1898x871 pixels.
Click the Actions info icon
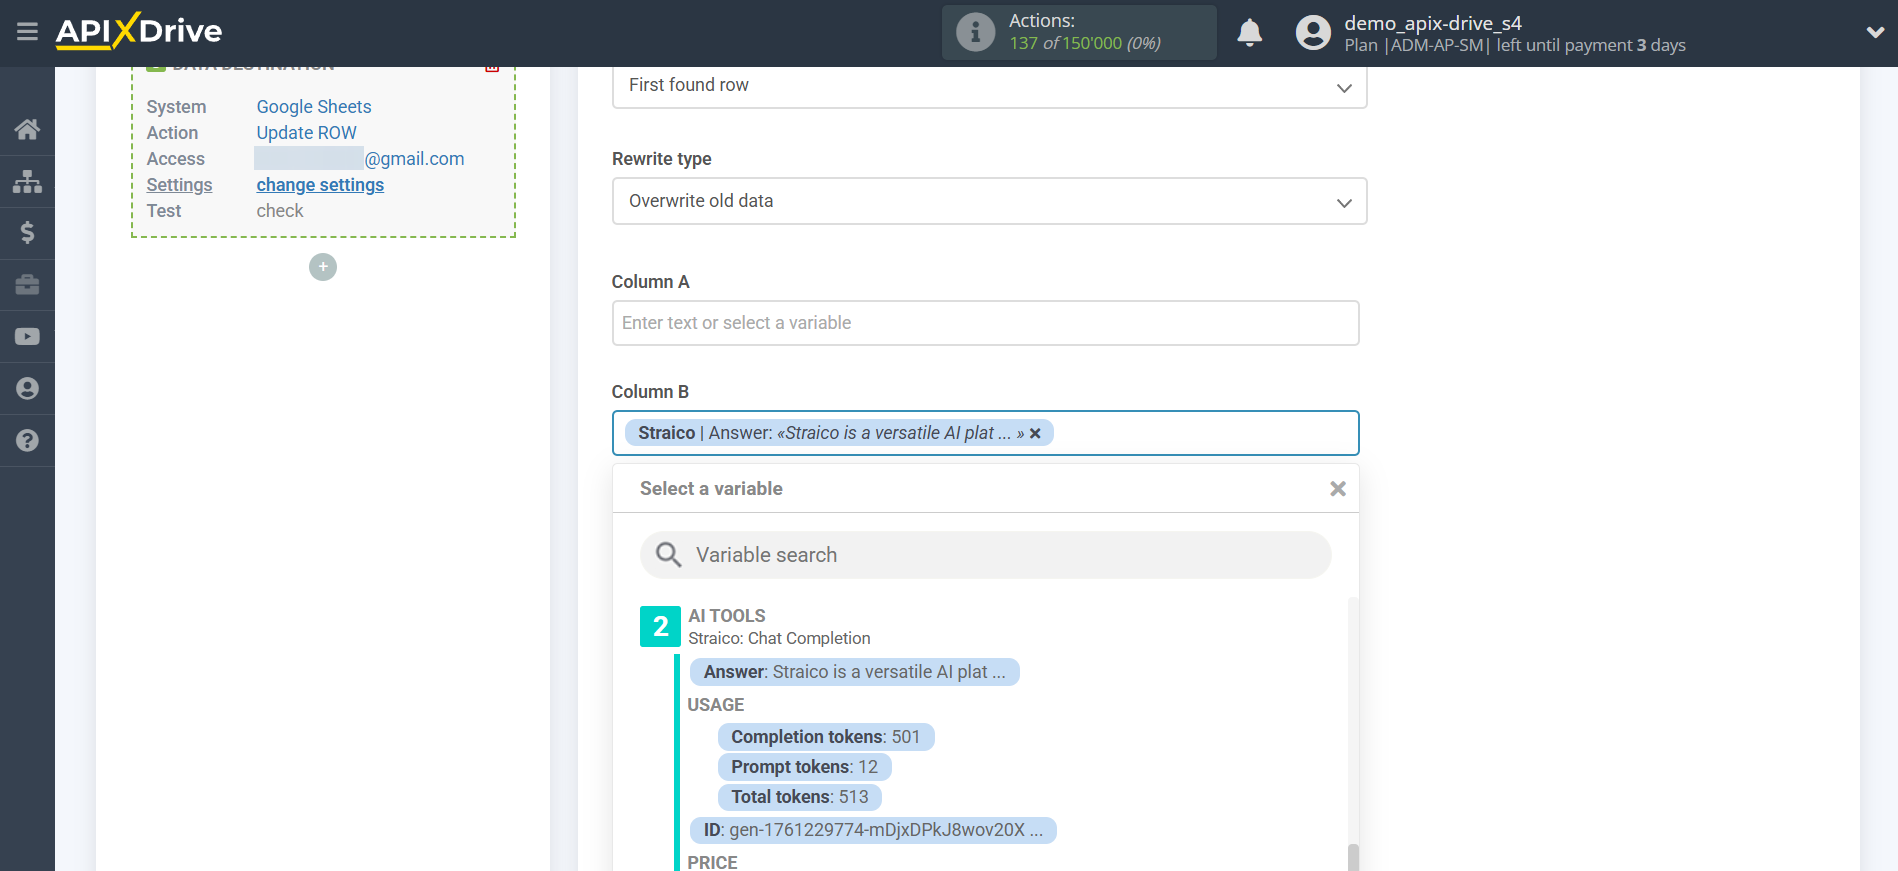tap(975, 32)
